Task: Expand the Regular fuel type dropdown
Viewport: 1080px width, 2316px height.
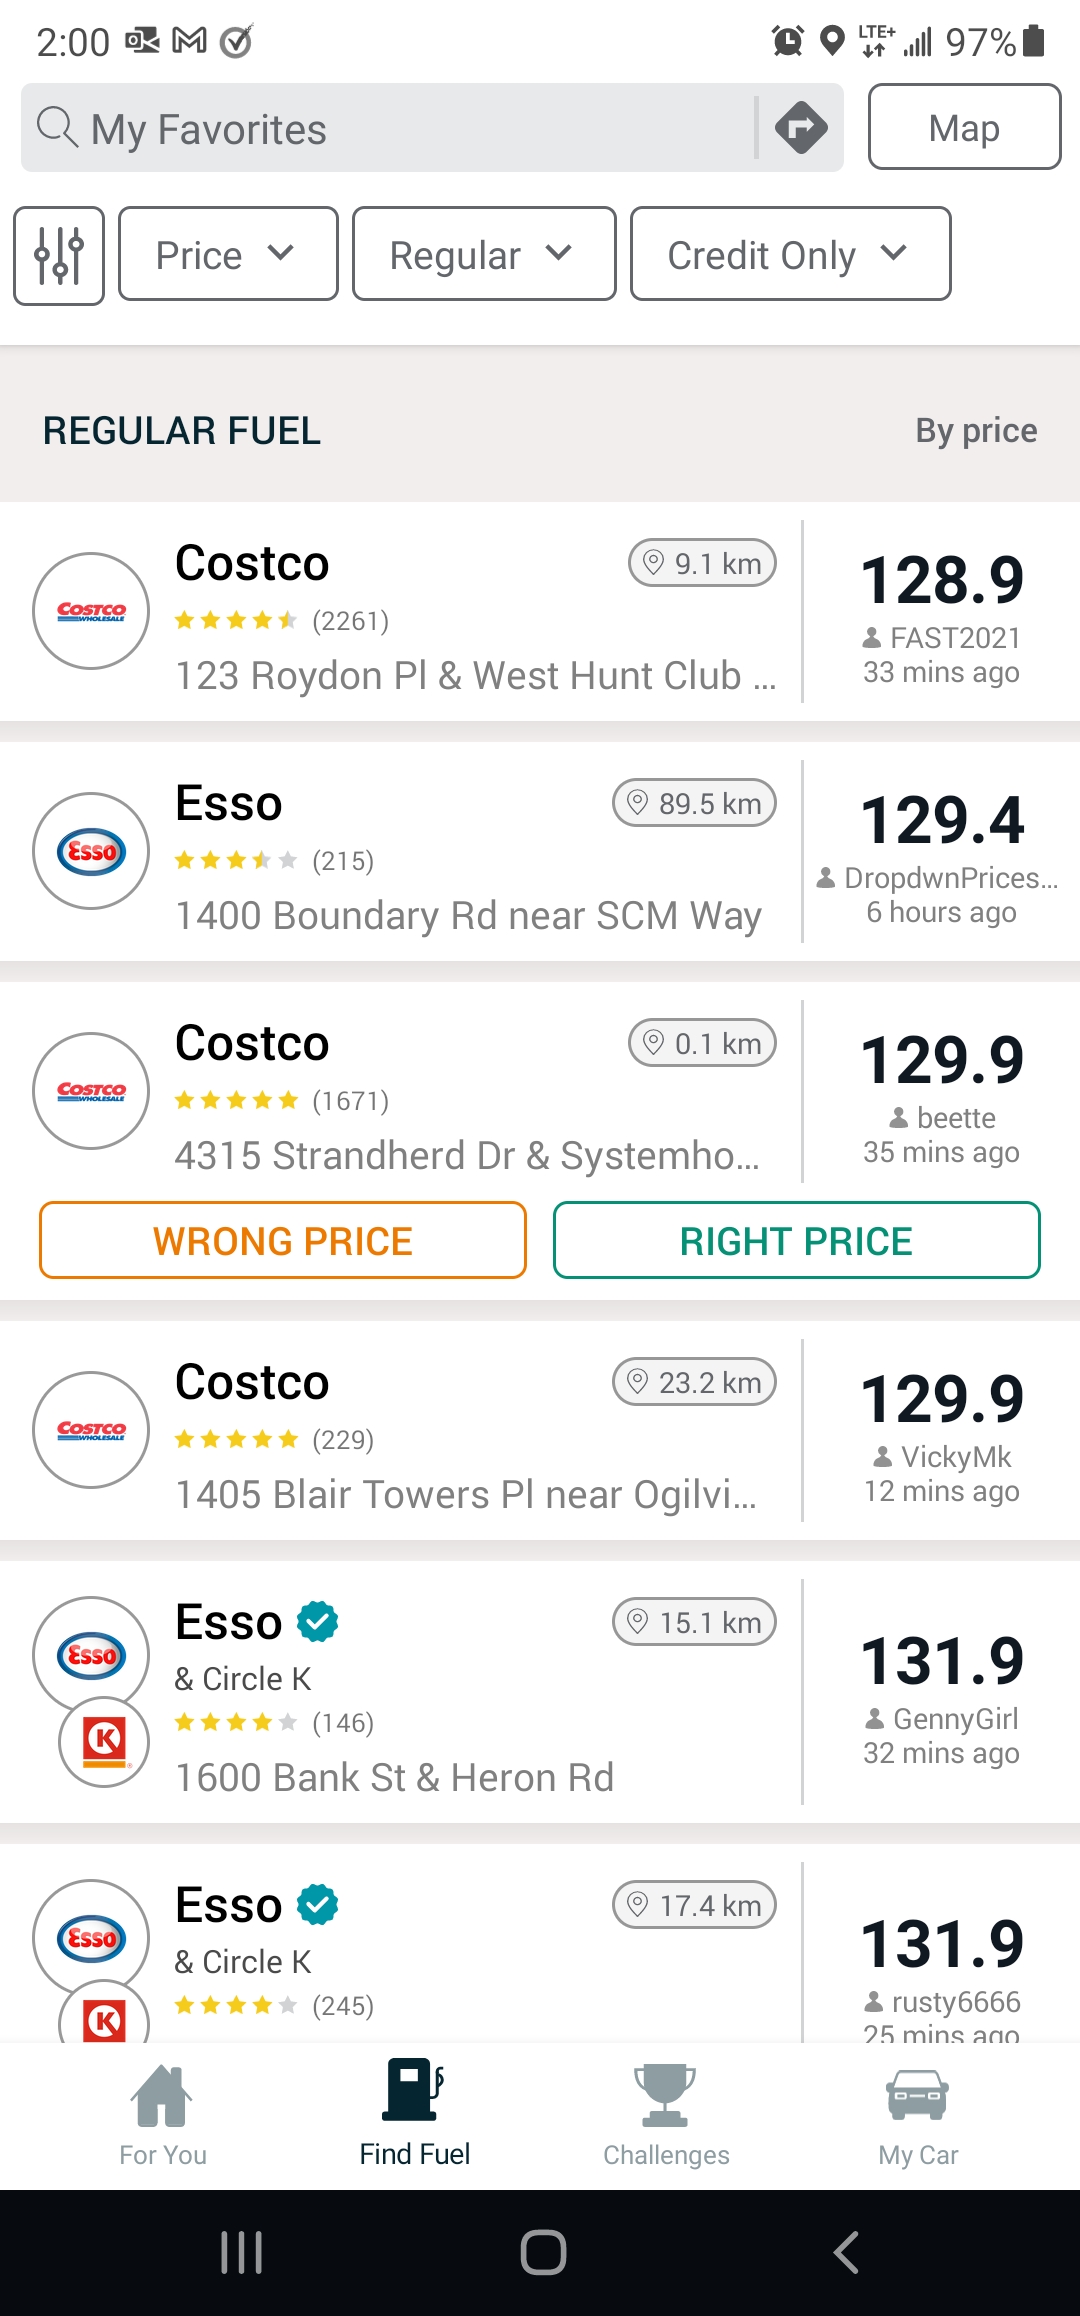Action: (x=484, y=255)
